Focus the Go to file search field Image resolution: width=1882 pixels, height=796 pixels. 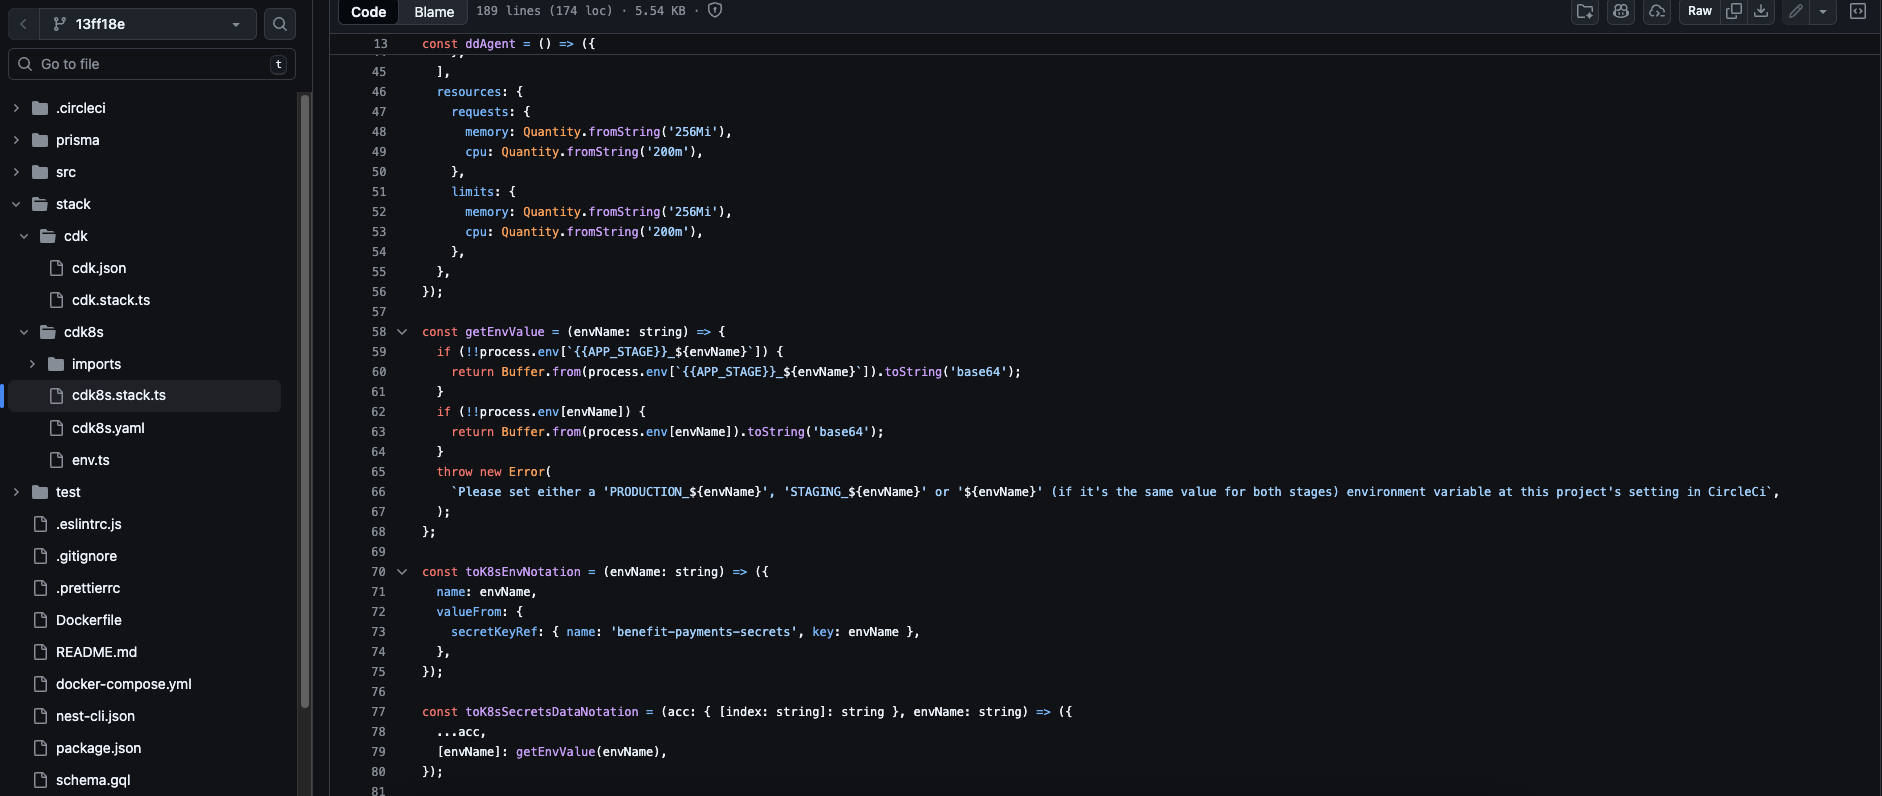point(152,64)
